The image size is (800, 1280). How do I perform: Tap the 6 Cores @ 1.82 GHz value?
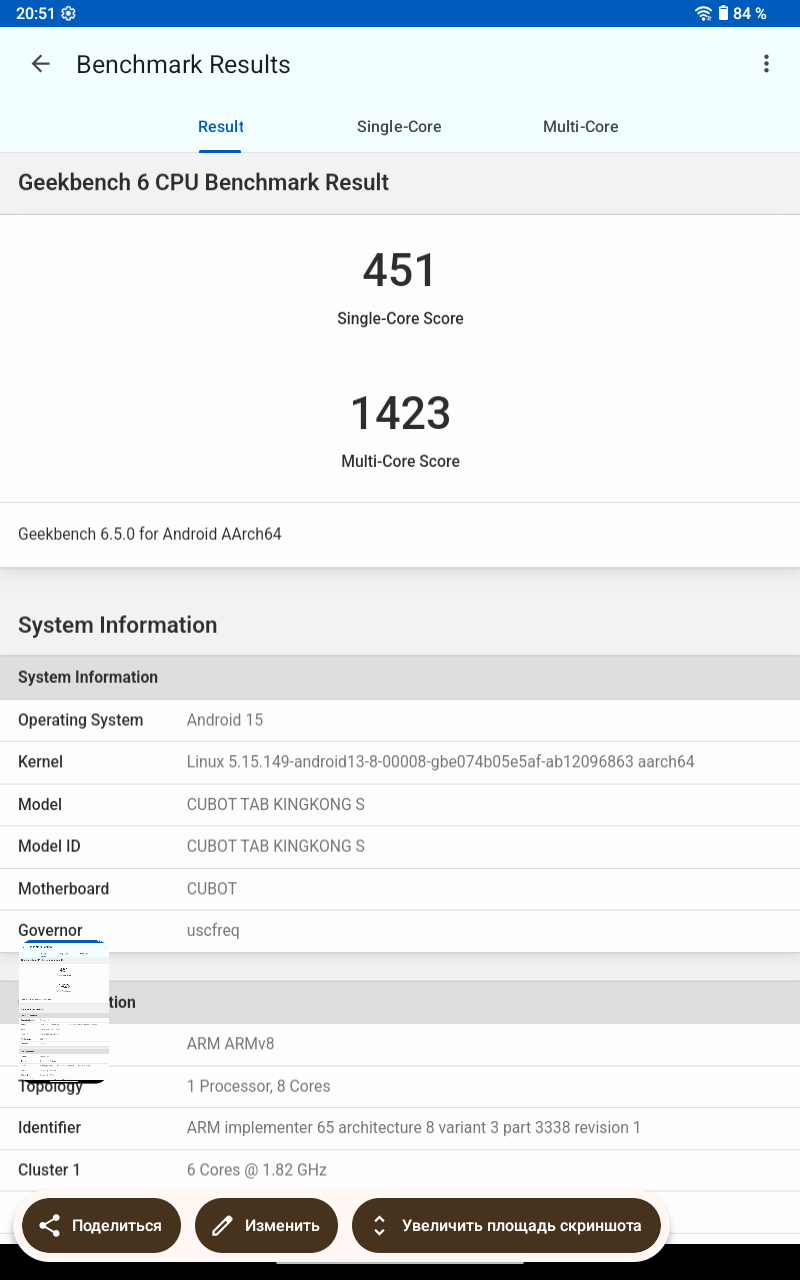point(257,1170)
